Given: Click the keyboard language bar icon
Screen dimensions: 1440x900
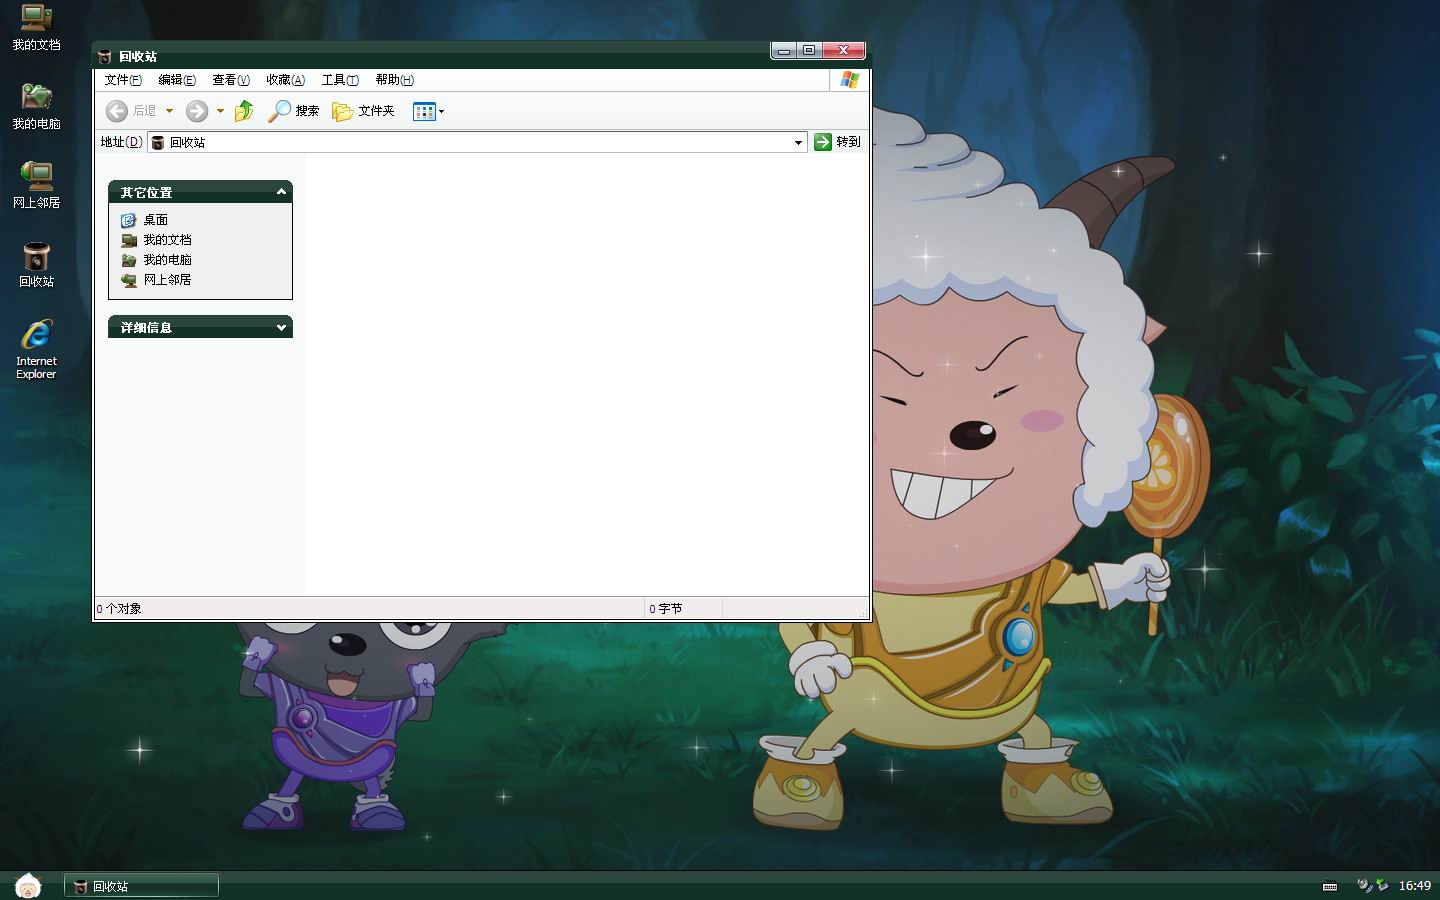Looking at the screenshot, I should pyautogui.click(x=1330, y=886).
